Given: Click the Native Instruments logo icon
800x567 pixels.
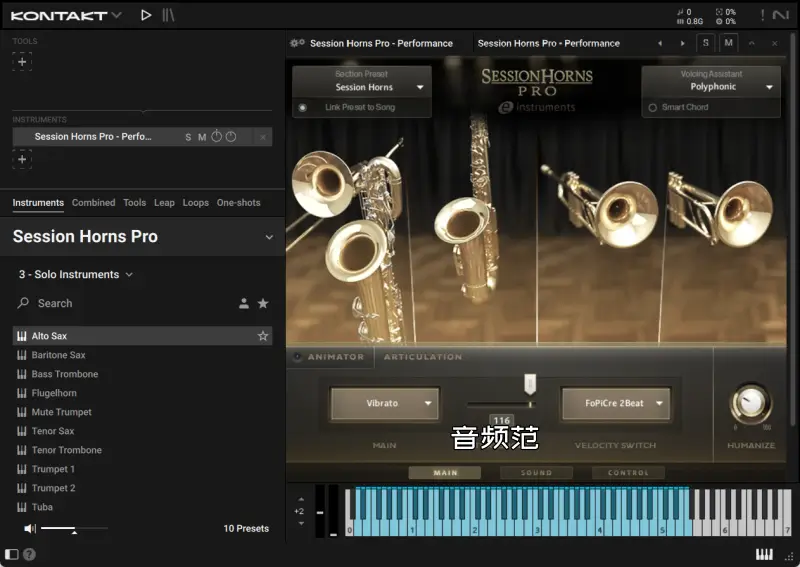Looking at the screenshot, I should click(781, 15).
